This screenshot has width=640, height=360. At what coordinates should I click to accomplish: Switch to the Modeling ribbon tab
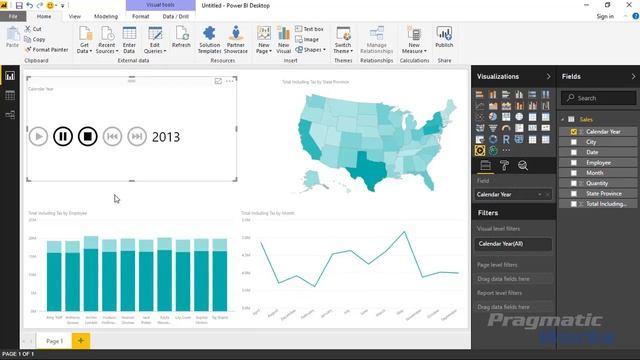pos(106,16)
